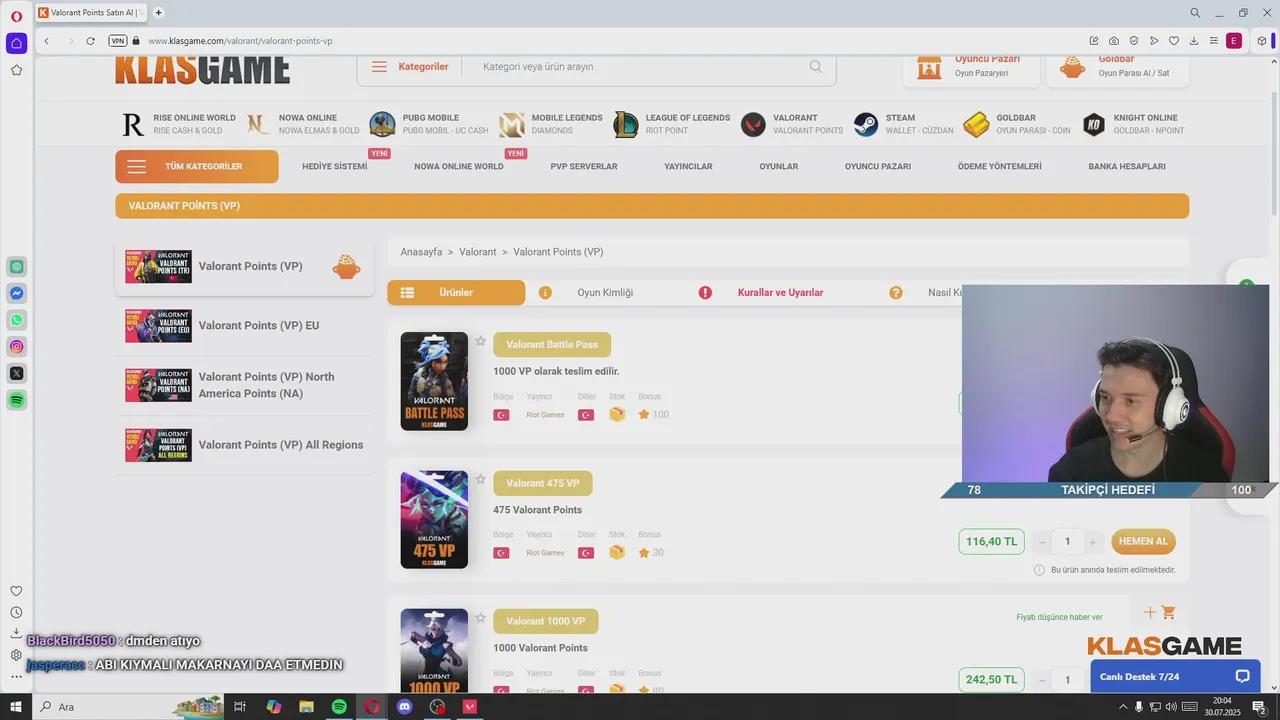Open Rise Online World category
The height and width of the screenshot is (720, 1280).
click(179, 124)
